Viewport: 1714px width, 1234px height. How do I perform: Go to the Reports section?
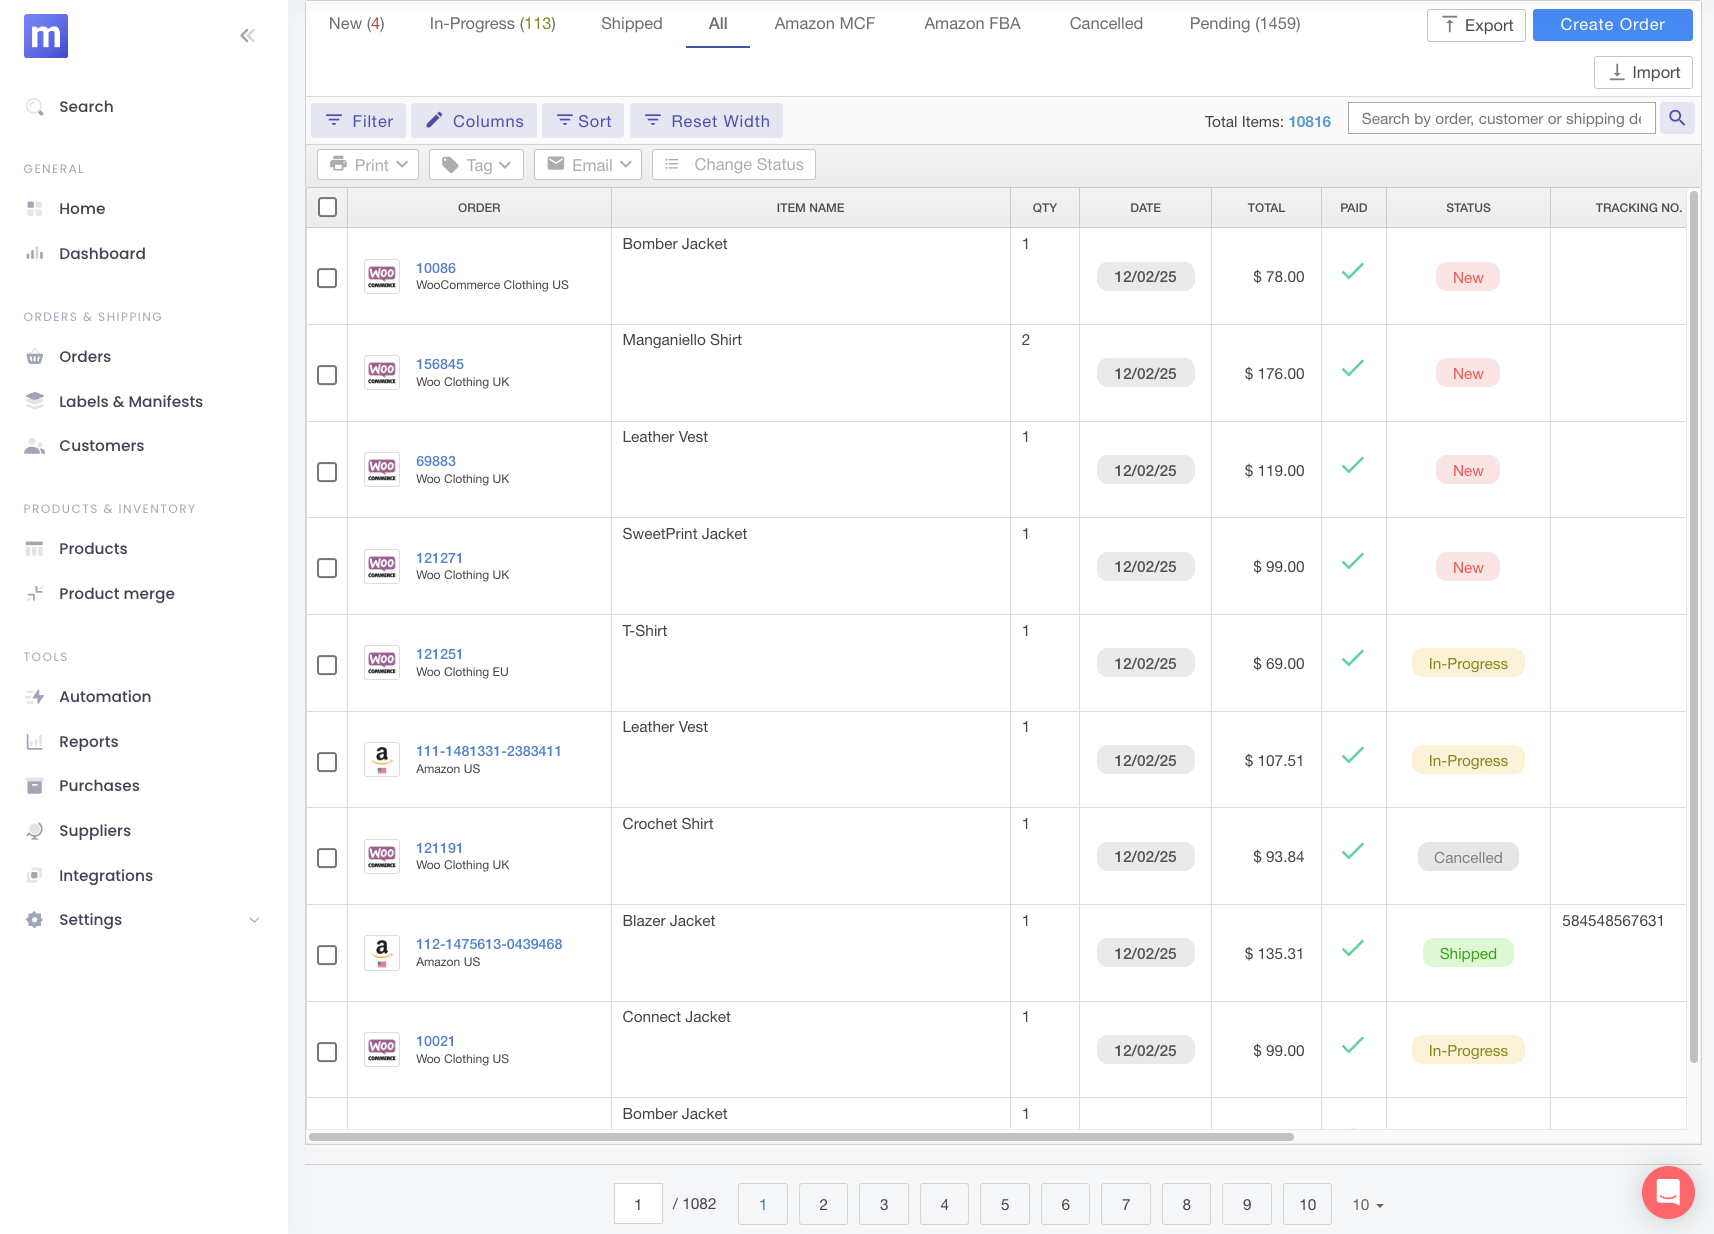89,741
